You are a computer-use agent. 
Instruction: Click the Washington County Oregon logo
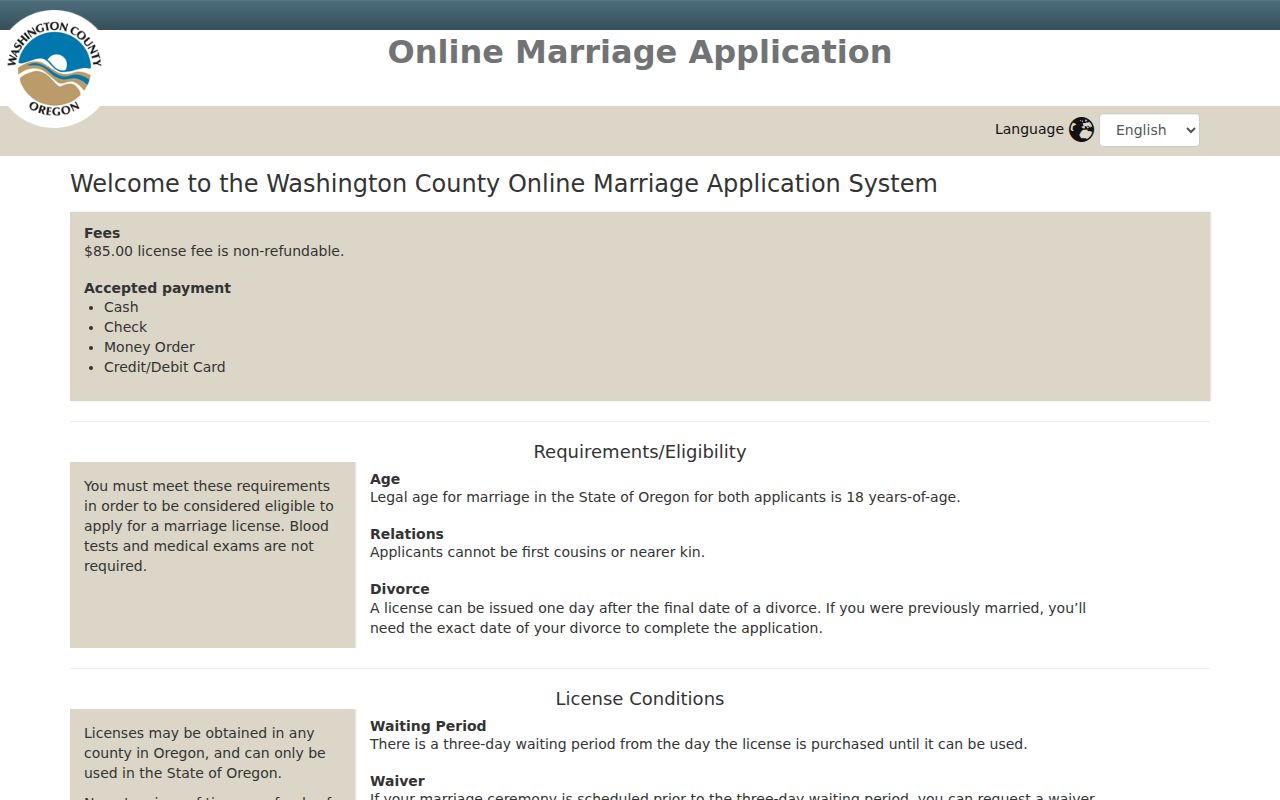[54, 69]
